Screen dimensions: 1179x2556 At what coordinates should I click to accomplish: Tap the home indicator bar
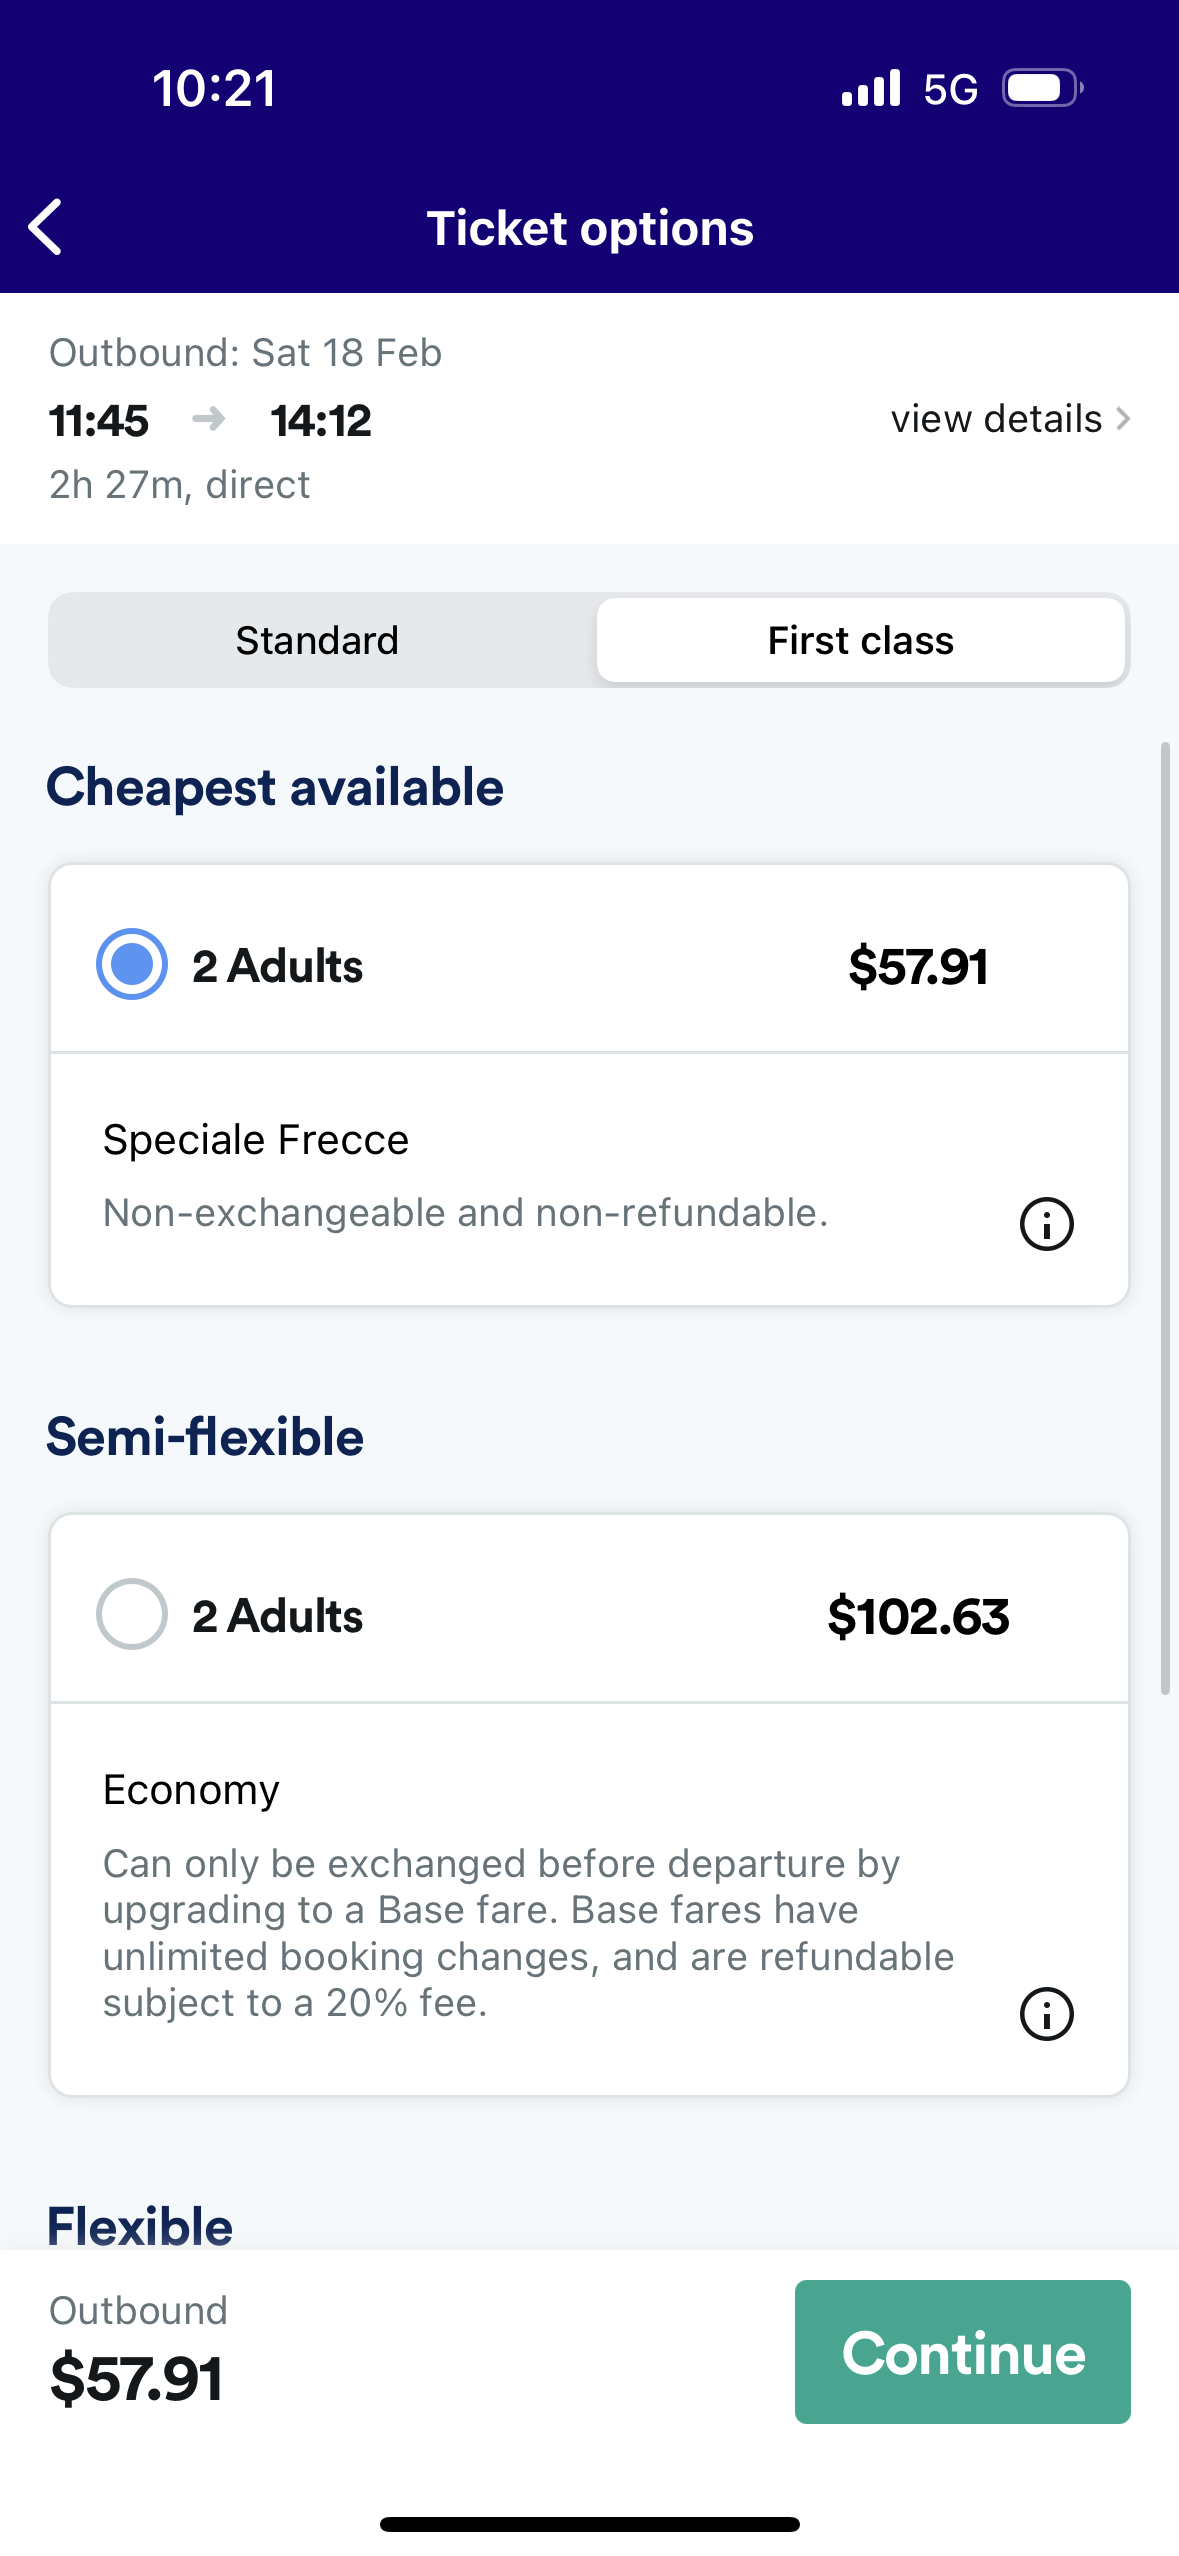pos(590,2524)
